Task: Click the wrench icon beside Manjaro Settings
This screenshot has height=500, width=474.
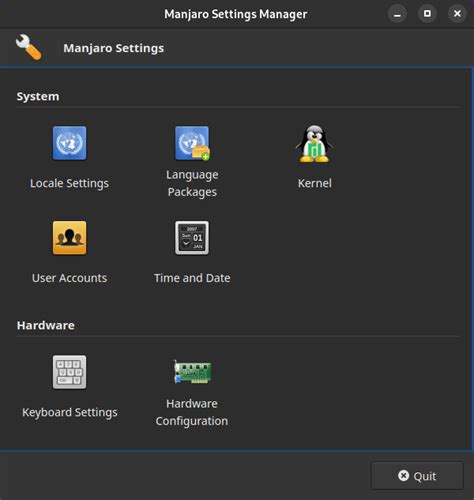Action: point(29,48)
